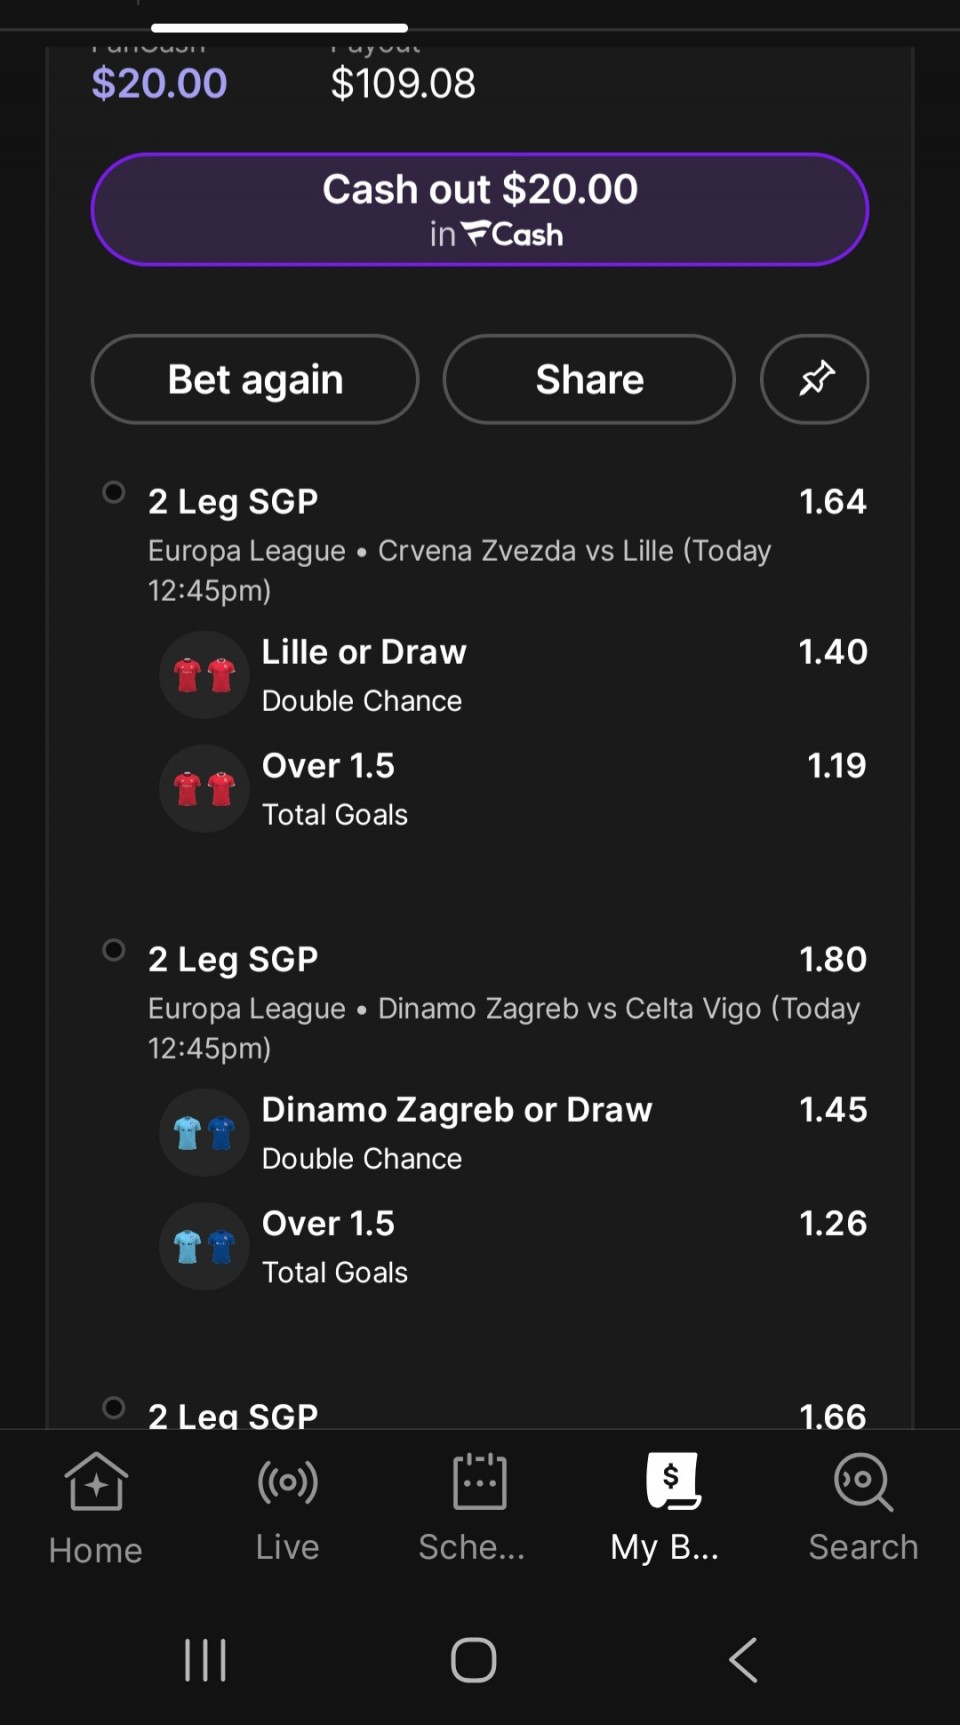Tap the Bet again button

pyautogui.click(x=255, y=379)
